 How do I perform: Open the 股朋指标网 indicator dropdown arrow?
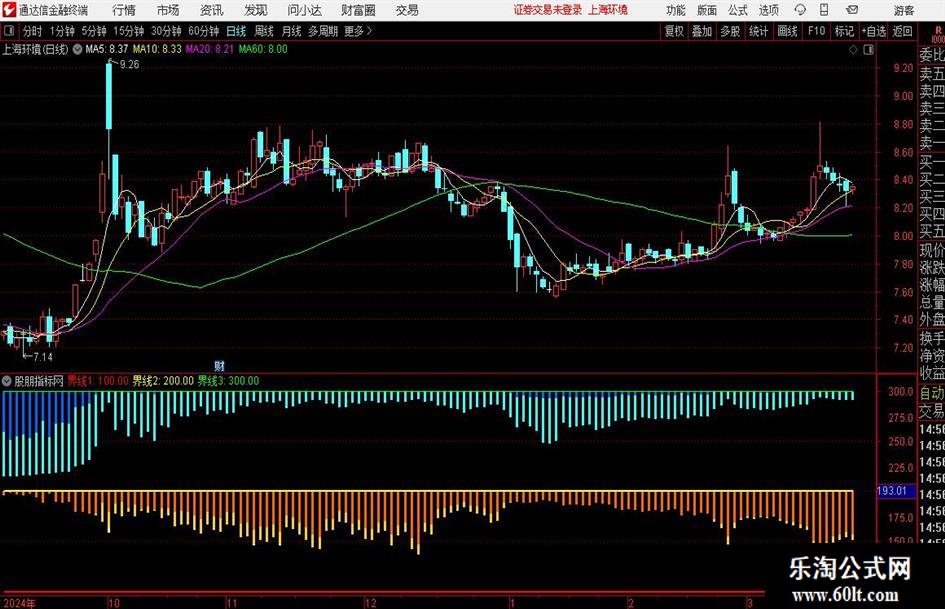[x=7, y=381]
